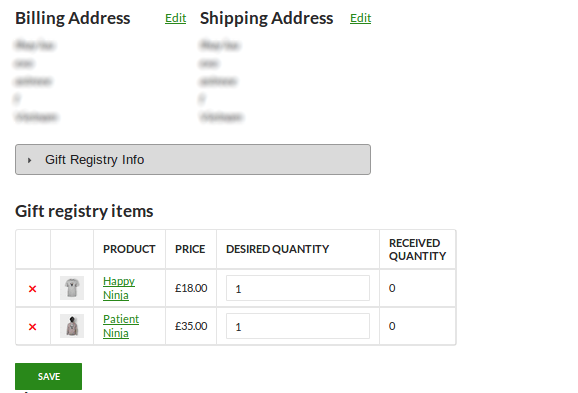Click the Product column header
The width and height of the screenshot is (578, 393).
click(129, 249)
